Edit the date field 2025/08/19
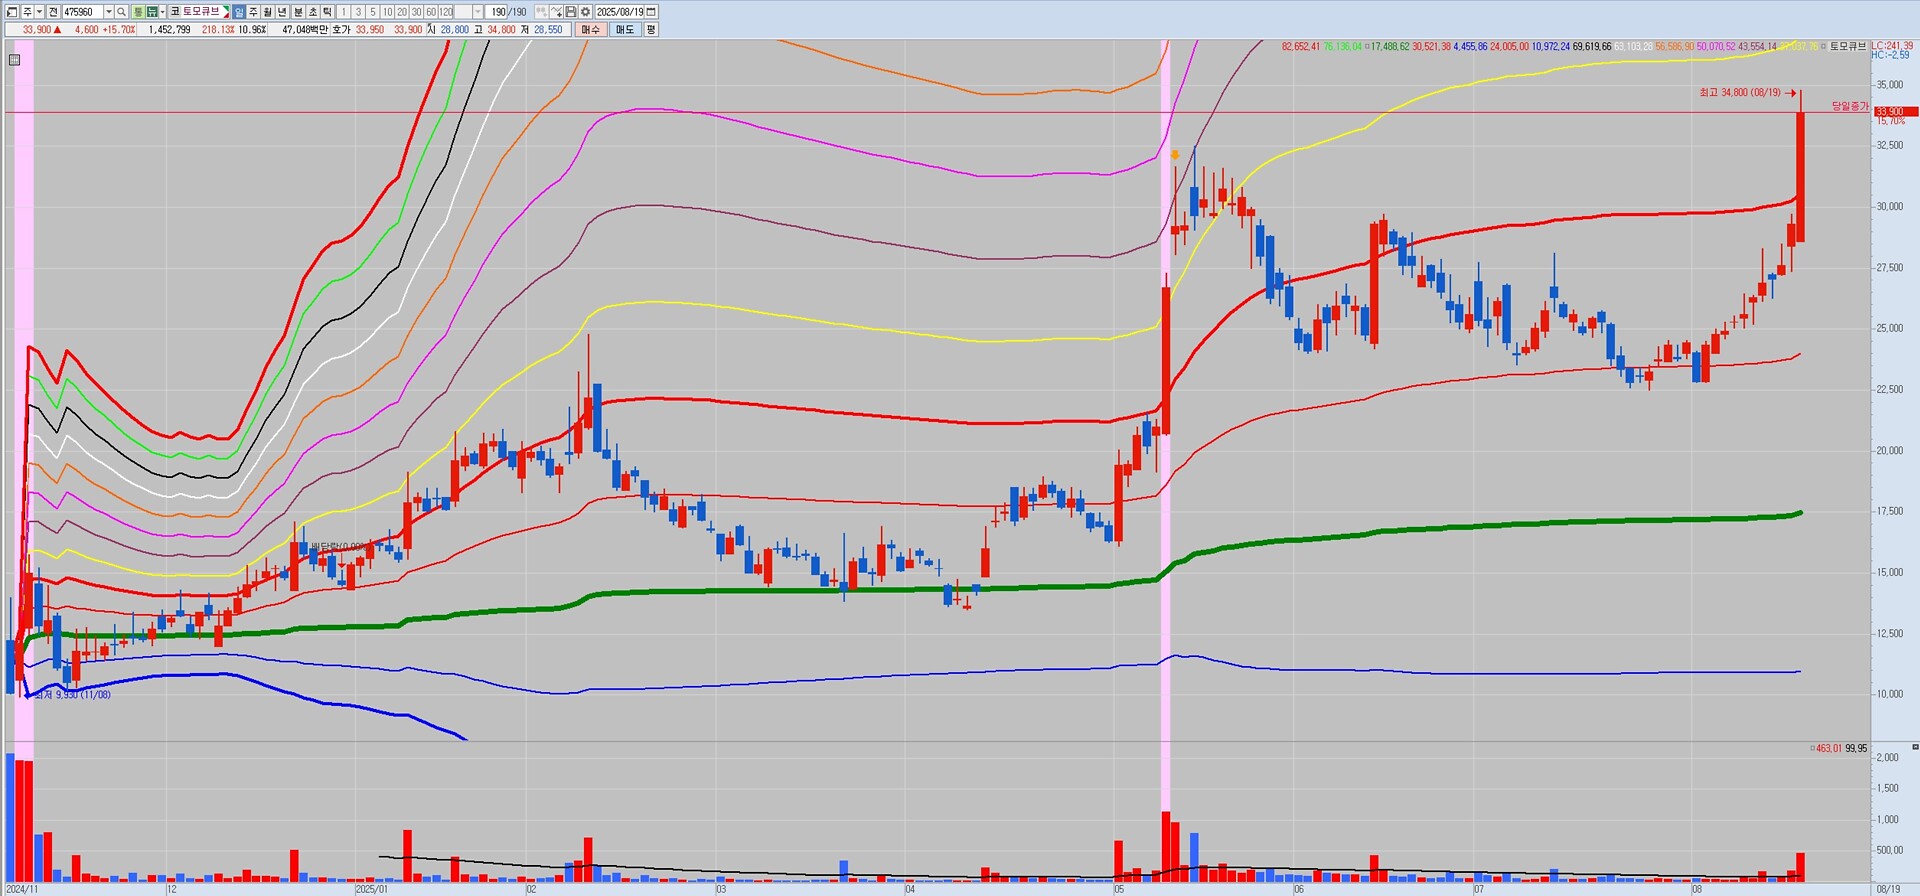Screen dimensions: 1920x896 tap(620, 12)
